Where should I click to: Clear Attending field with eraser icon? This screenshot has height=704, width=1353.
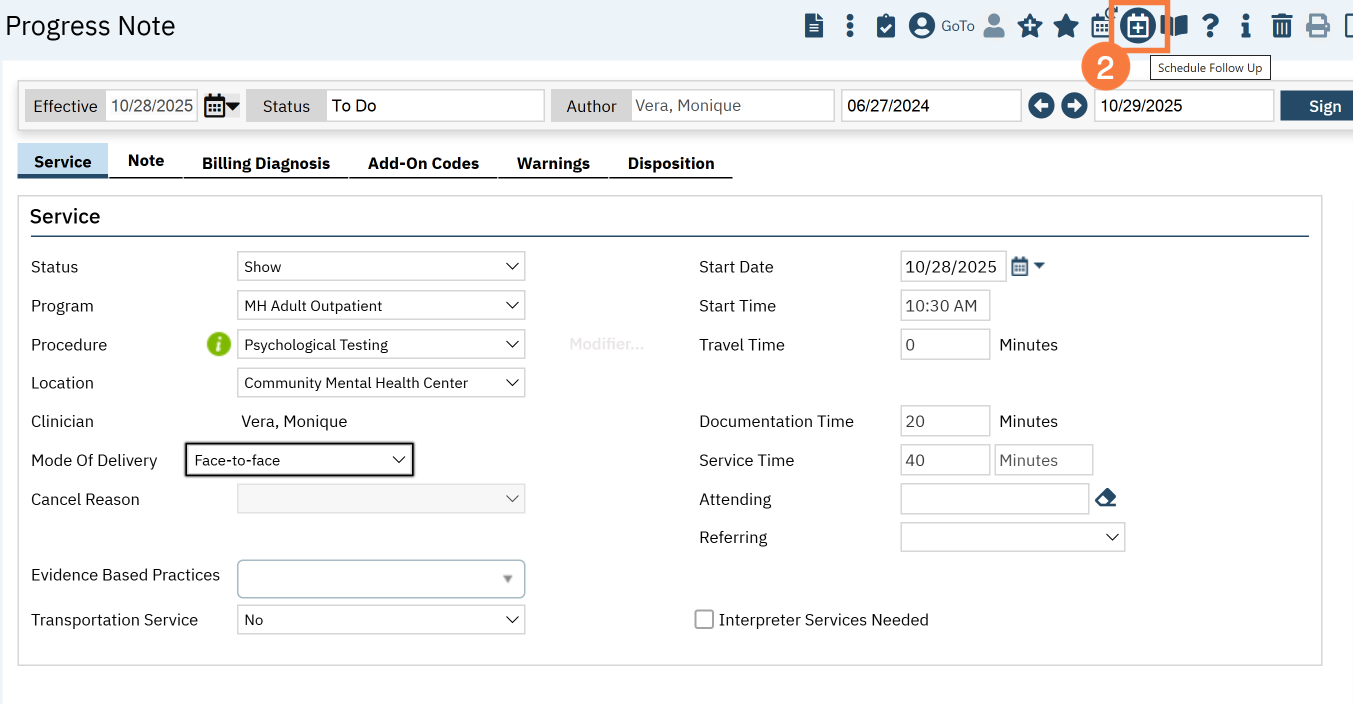coord(1105,498)
